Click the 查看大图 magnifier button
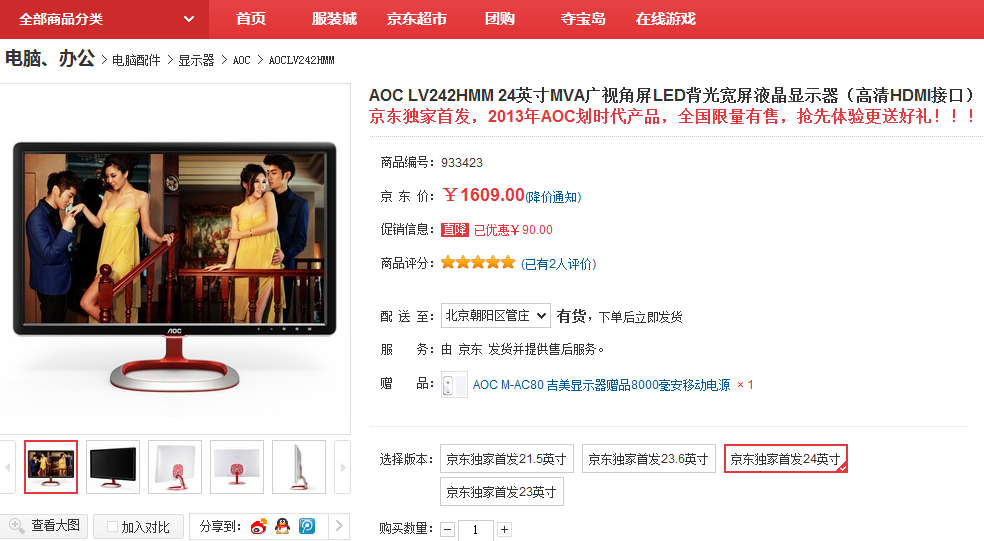 pos(45,526)
